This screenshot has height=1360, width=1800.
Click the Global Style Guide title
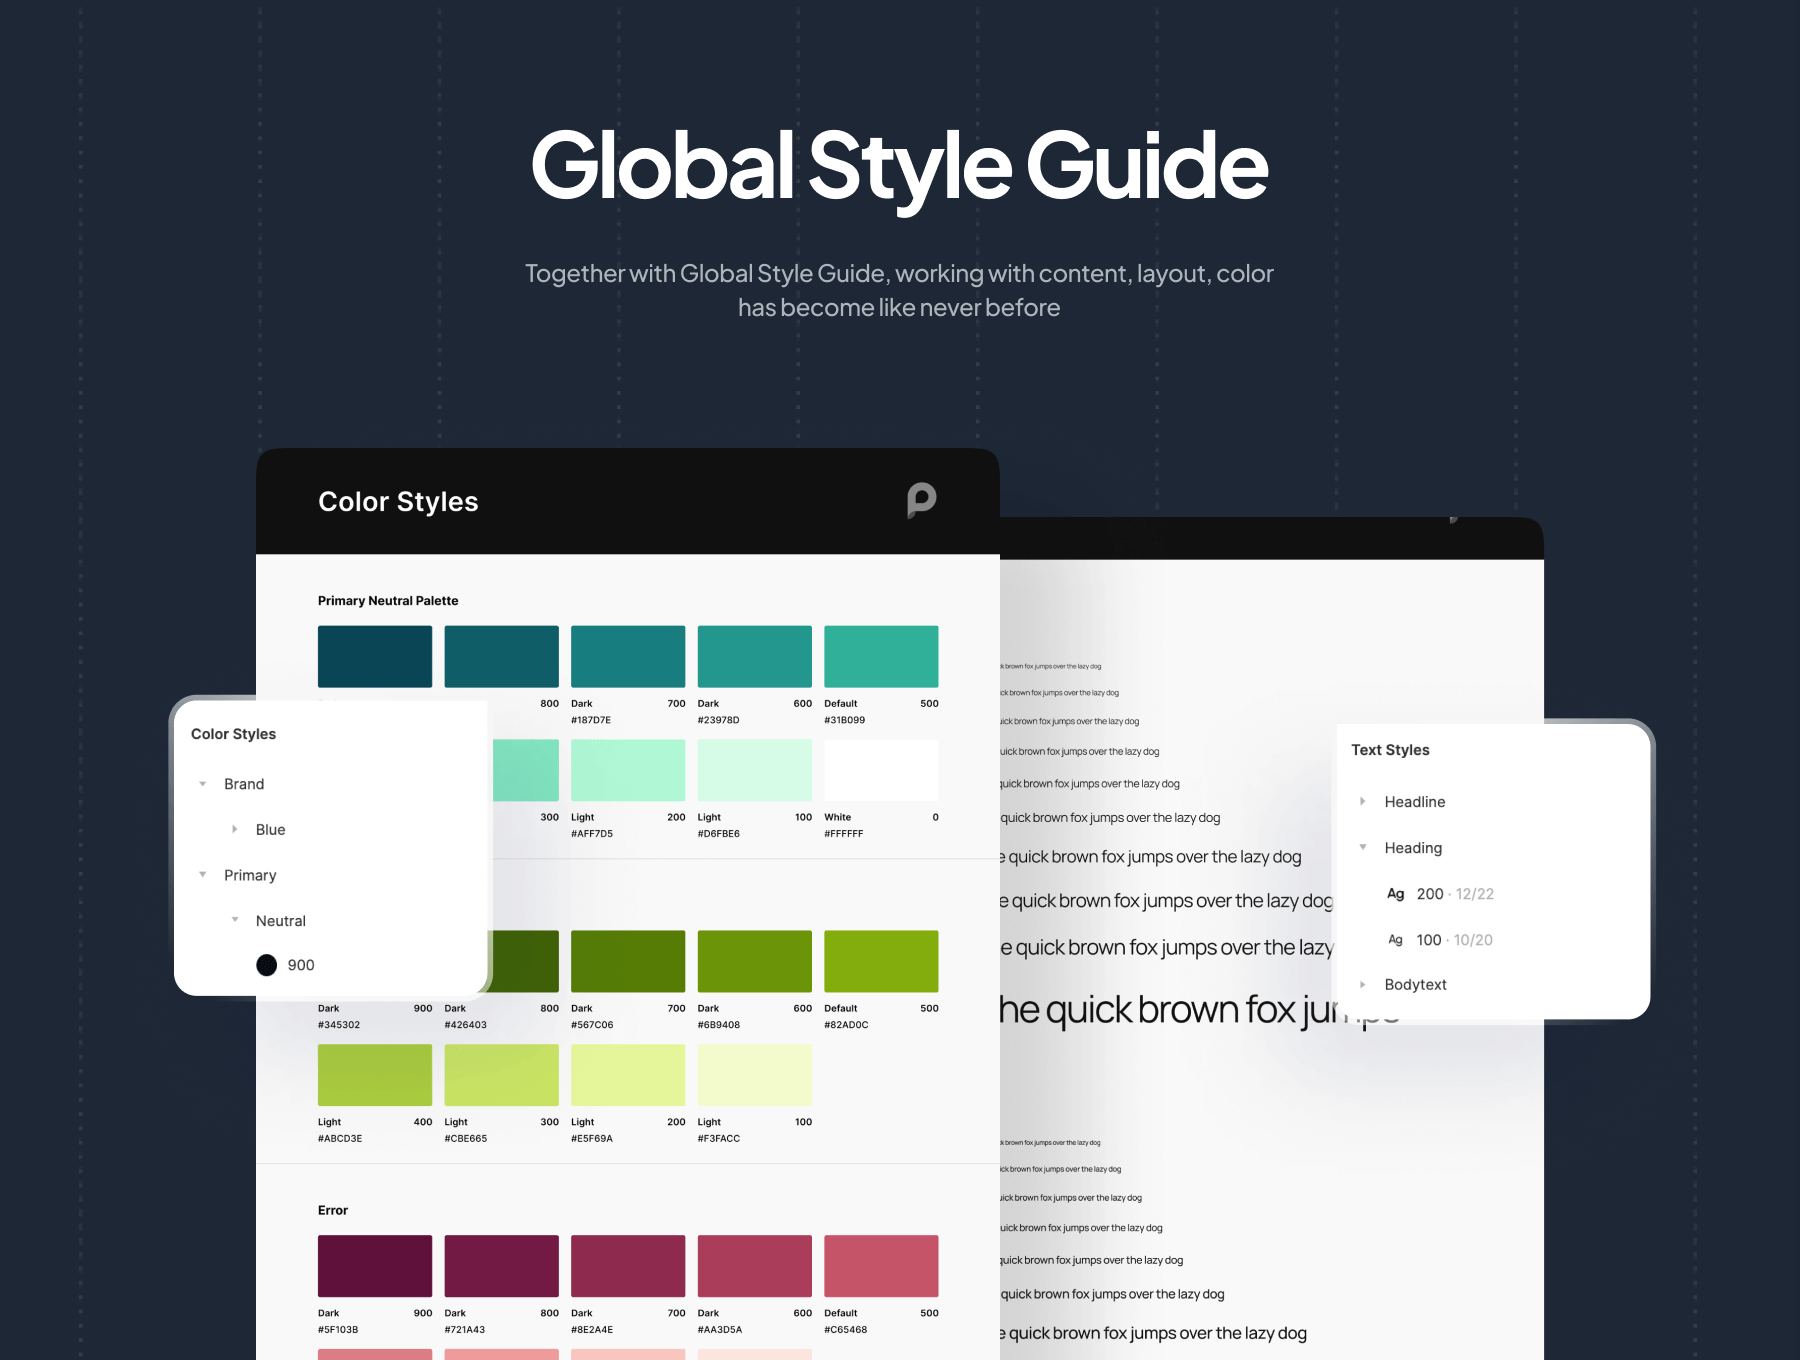click(899, 165)
